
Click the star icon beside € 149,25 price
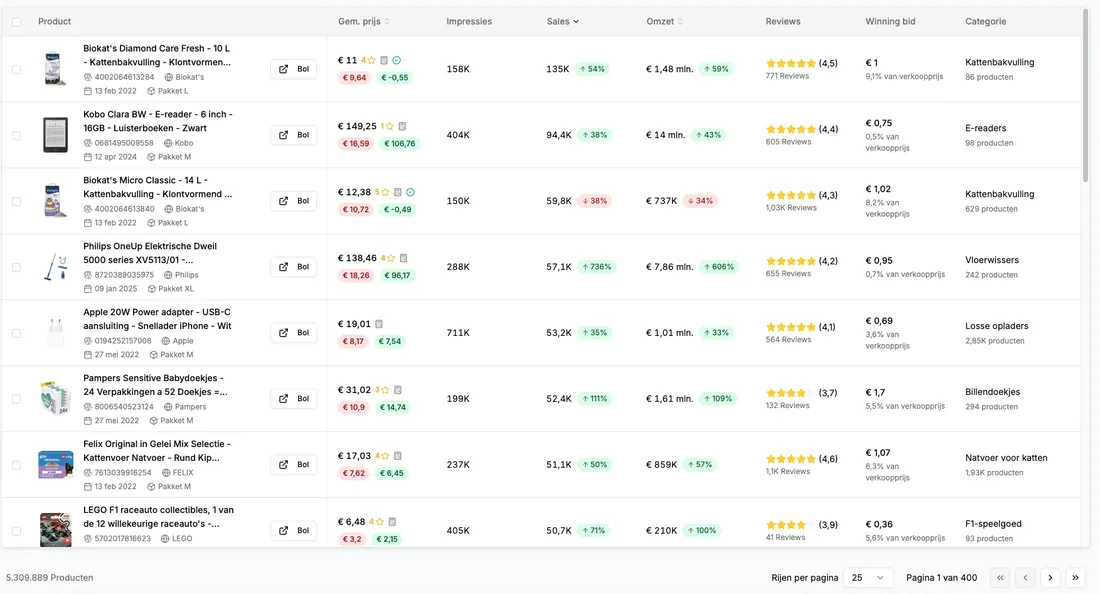[x=390, y=126]
